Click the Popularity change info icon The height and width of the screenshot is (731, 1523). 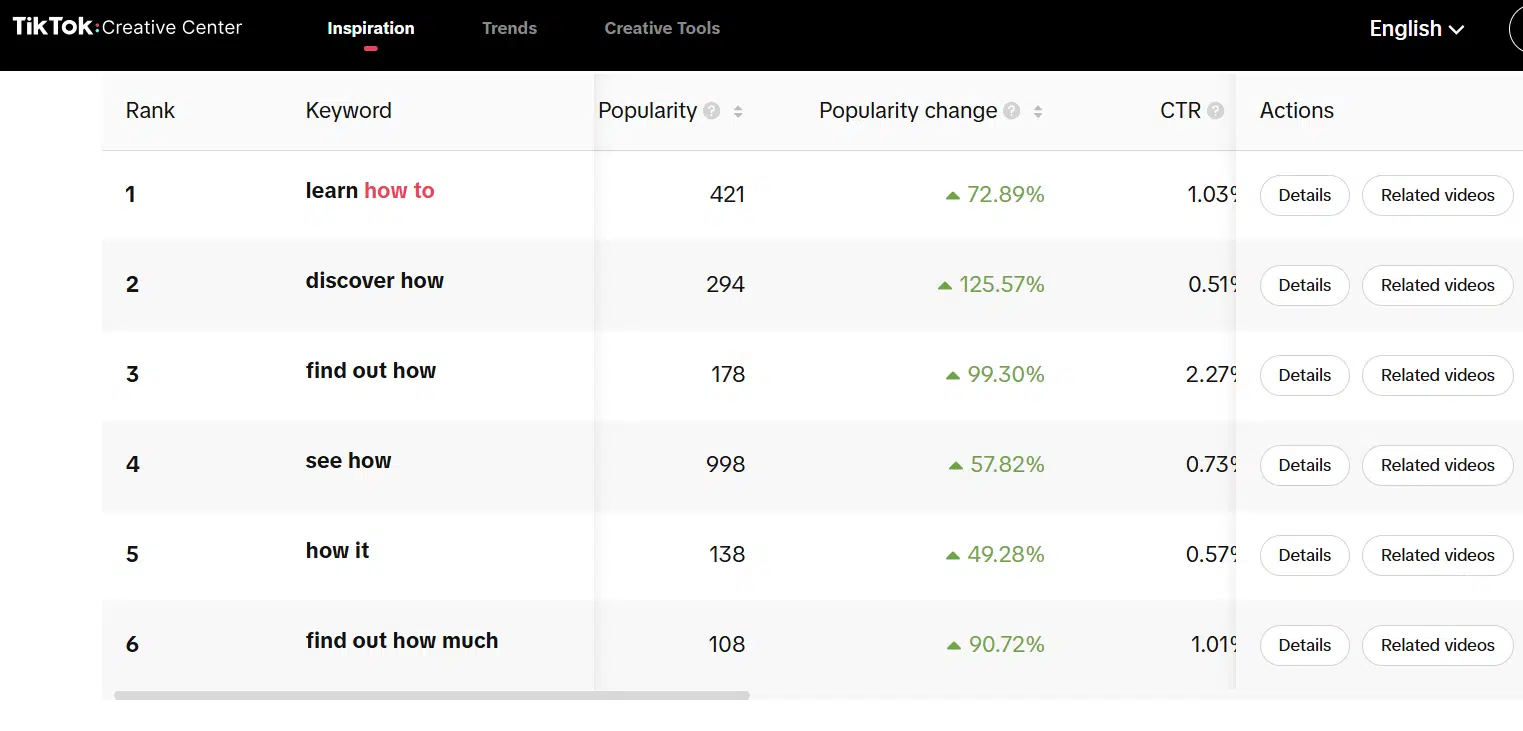click(1012, 111)
